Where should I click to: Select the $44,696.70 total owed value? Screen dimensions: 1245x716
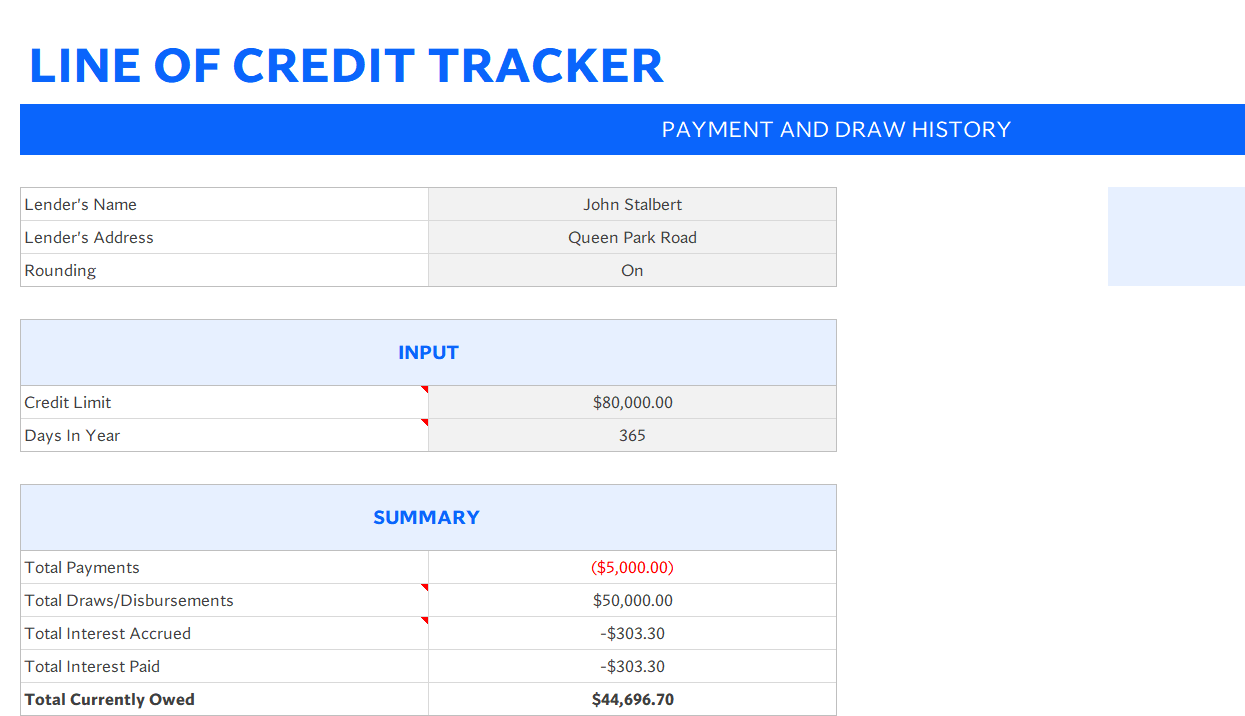[x=632, y=699]
